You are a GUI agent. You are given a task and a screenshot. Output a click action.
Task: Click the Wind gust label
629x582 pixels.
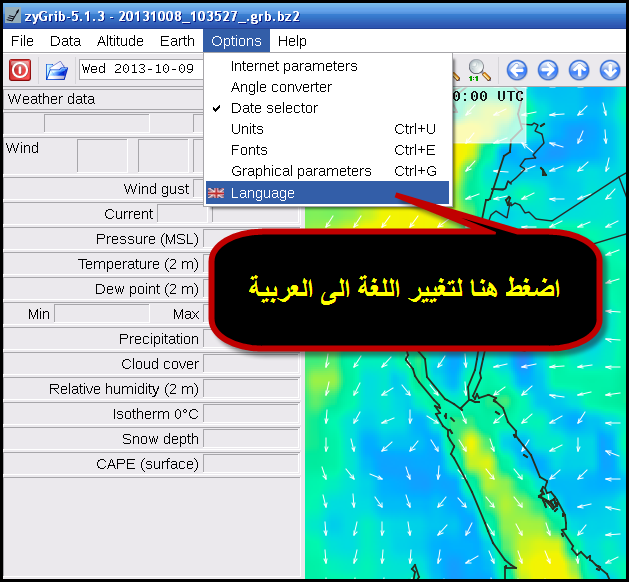tap(156, 189)
